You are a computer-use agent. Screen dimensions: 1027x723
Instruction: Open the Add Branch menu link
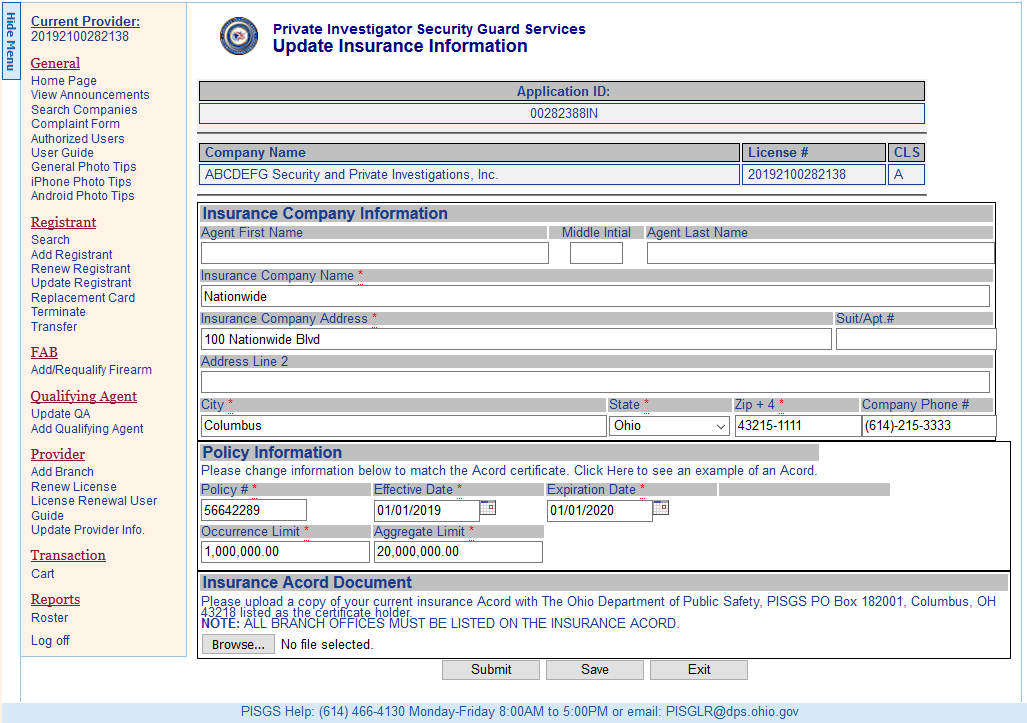click(x=62, y=472)
